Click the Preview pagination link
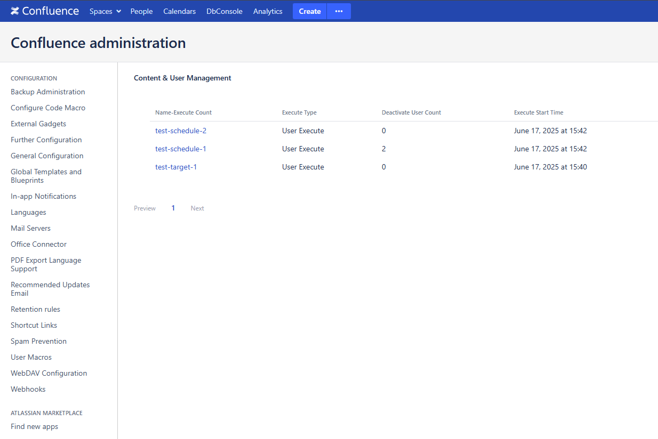This screenshot has height=439, width=658. (145, 208)
